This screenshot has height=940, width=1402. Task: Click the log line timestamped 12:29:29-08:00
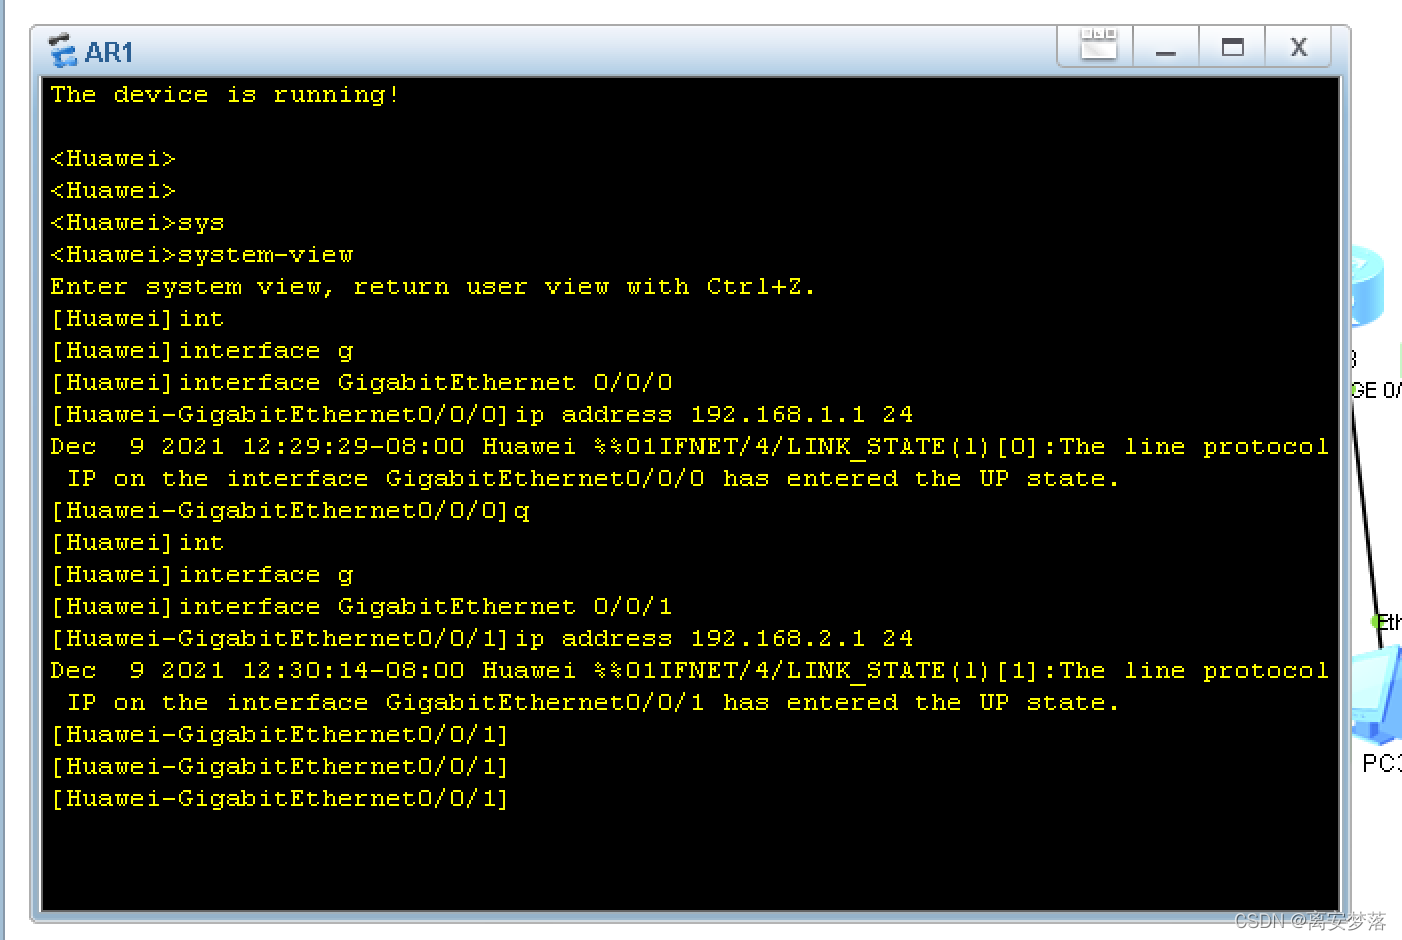click(x=690, y=447)
